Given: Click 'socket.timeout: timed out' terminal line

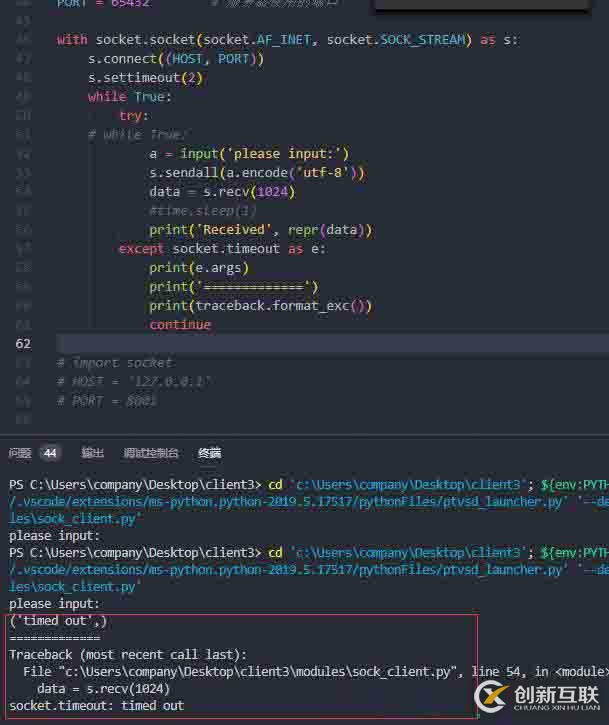Looking at the screenshot, I should (97, 706).
